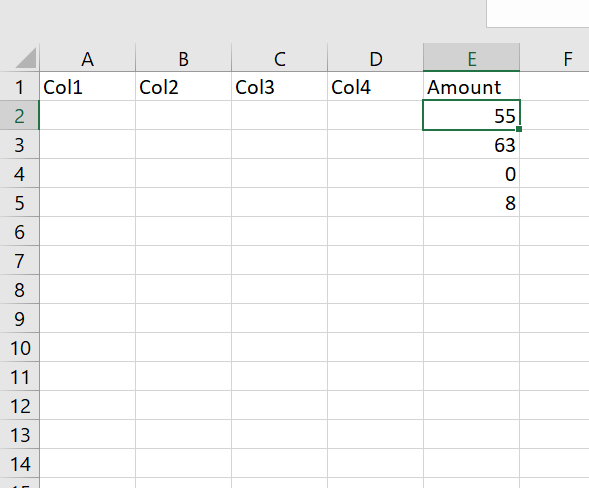Select column C header

pyautogui.click(x=279, y=57)
